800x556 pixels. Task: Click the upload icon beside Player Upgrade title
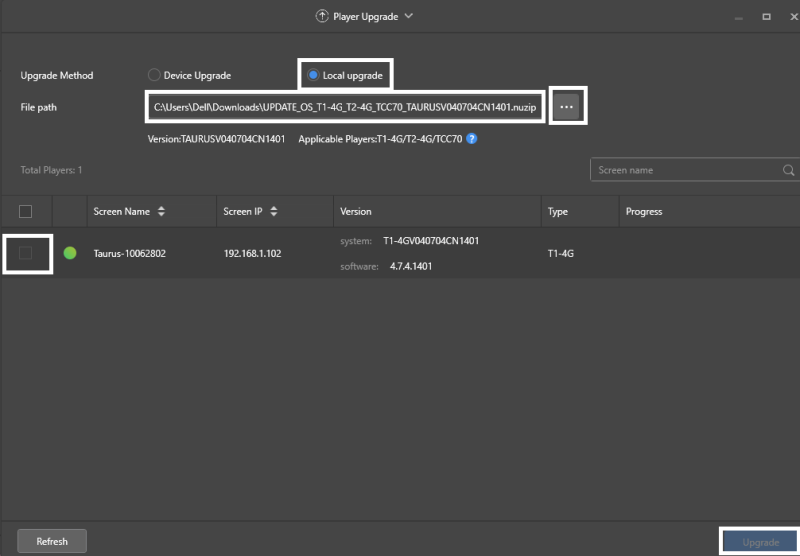pos(321,16)
